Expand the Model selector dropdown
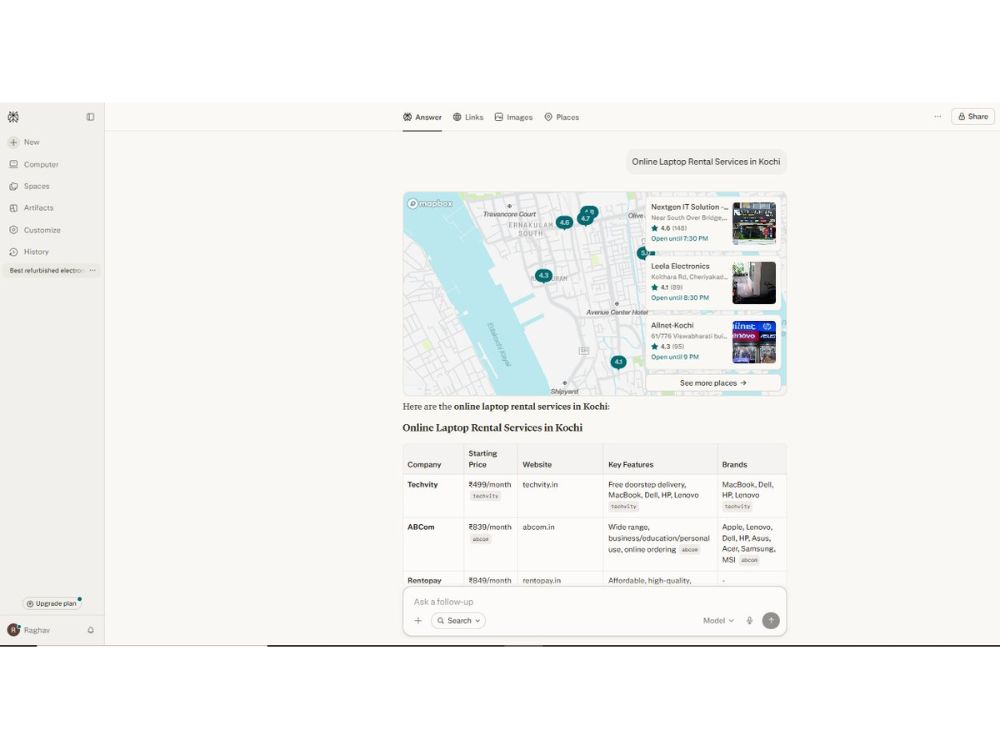Image resolution: width=1000 pixels, height=750 pixels. 718,621
